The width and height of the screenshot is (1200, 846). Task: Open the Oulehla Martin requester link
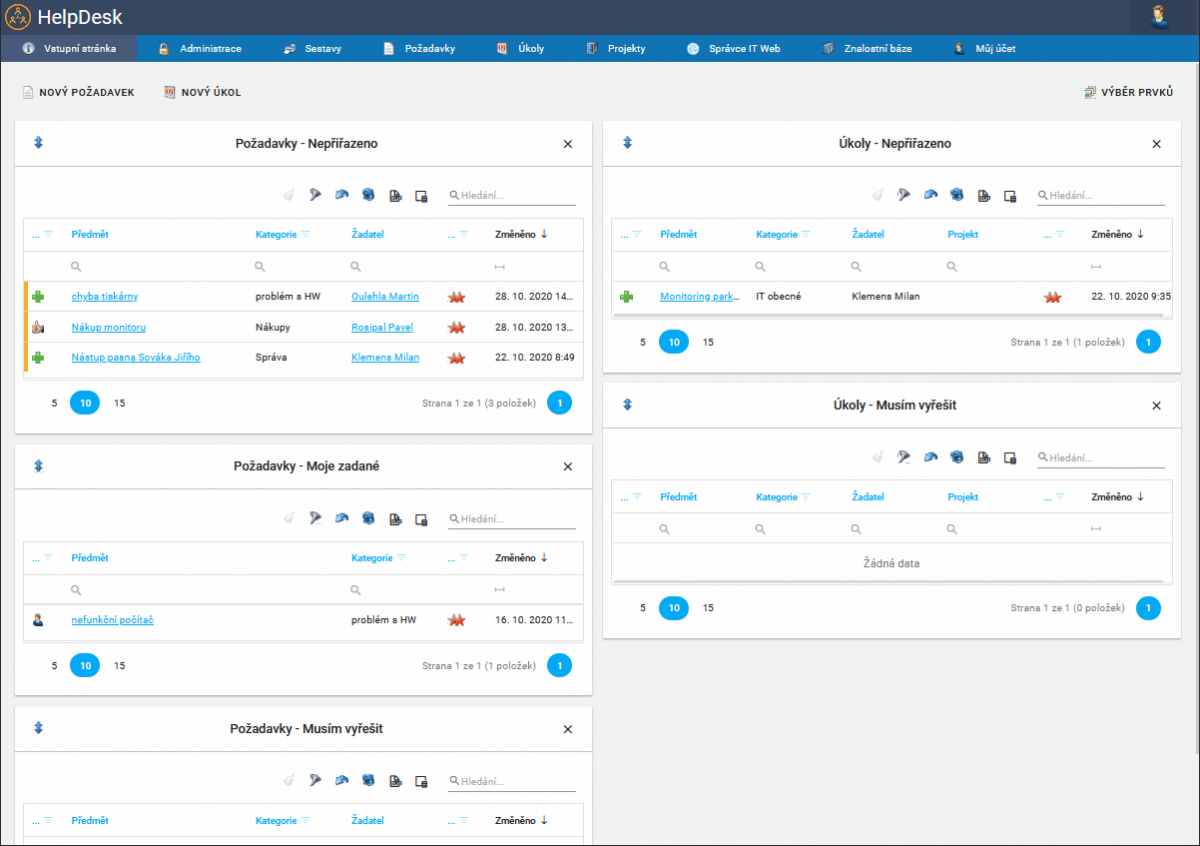pyautogui.click(x=385, y=297)
